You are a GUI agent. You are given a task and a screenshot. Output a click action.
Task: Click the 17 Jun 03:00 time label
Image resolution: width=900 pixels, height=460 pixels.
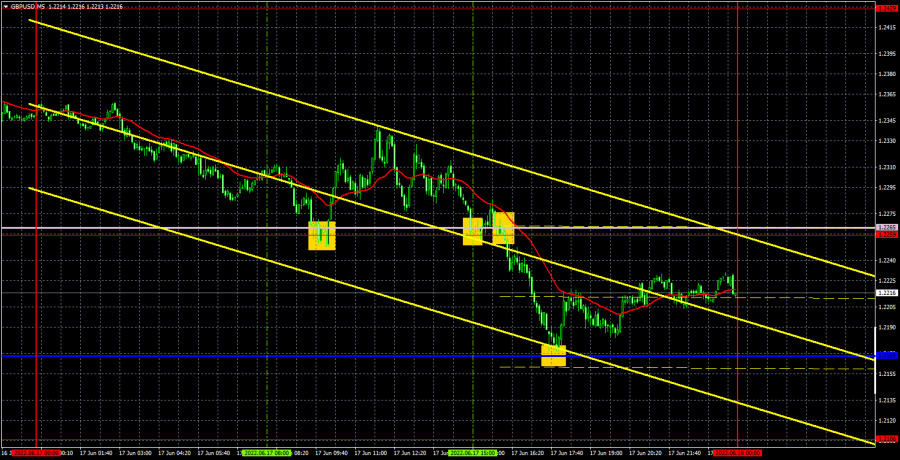pyautogui.click(x=133, y=454)
